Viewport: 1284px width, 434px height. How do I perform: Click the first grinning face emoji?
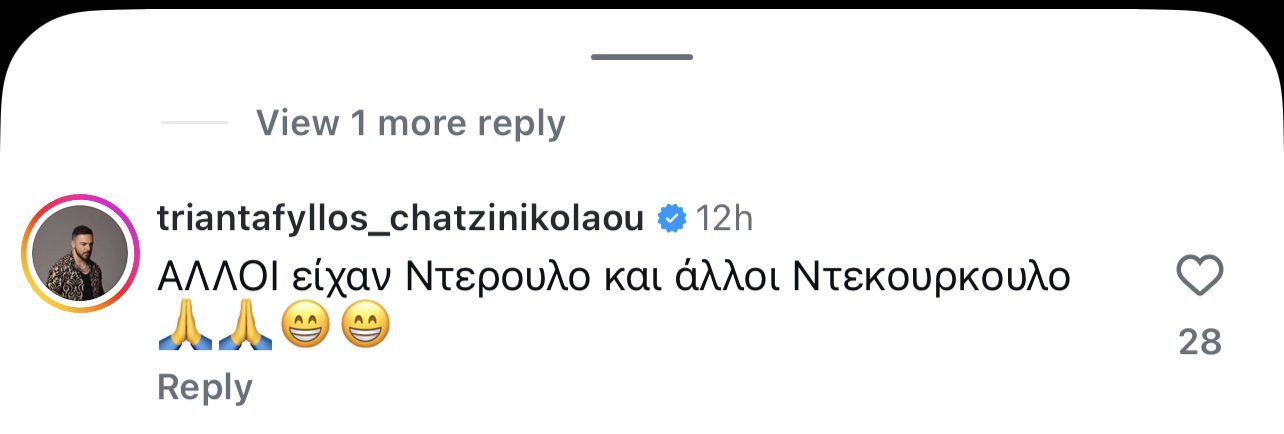pyautogui.click(x=305, y=327)
